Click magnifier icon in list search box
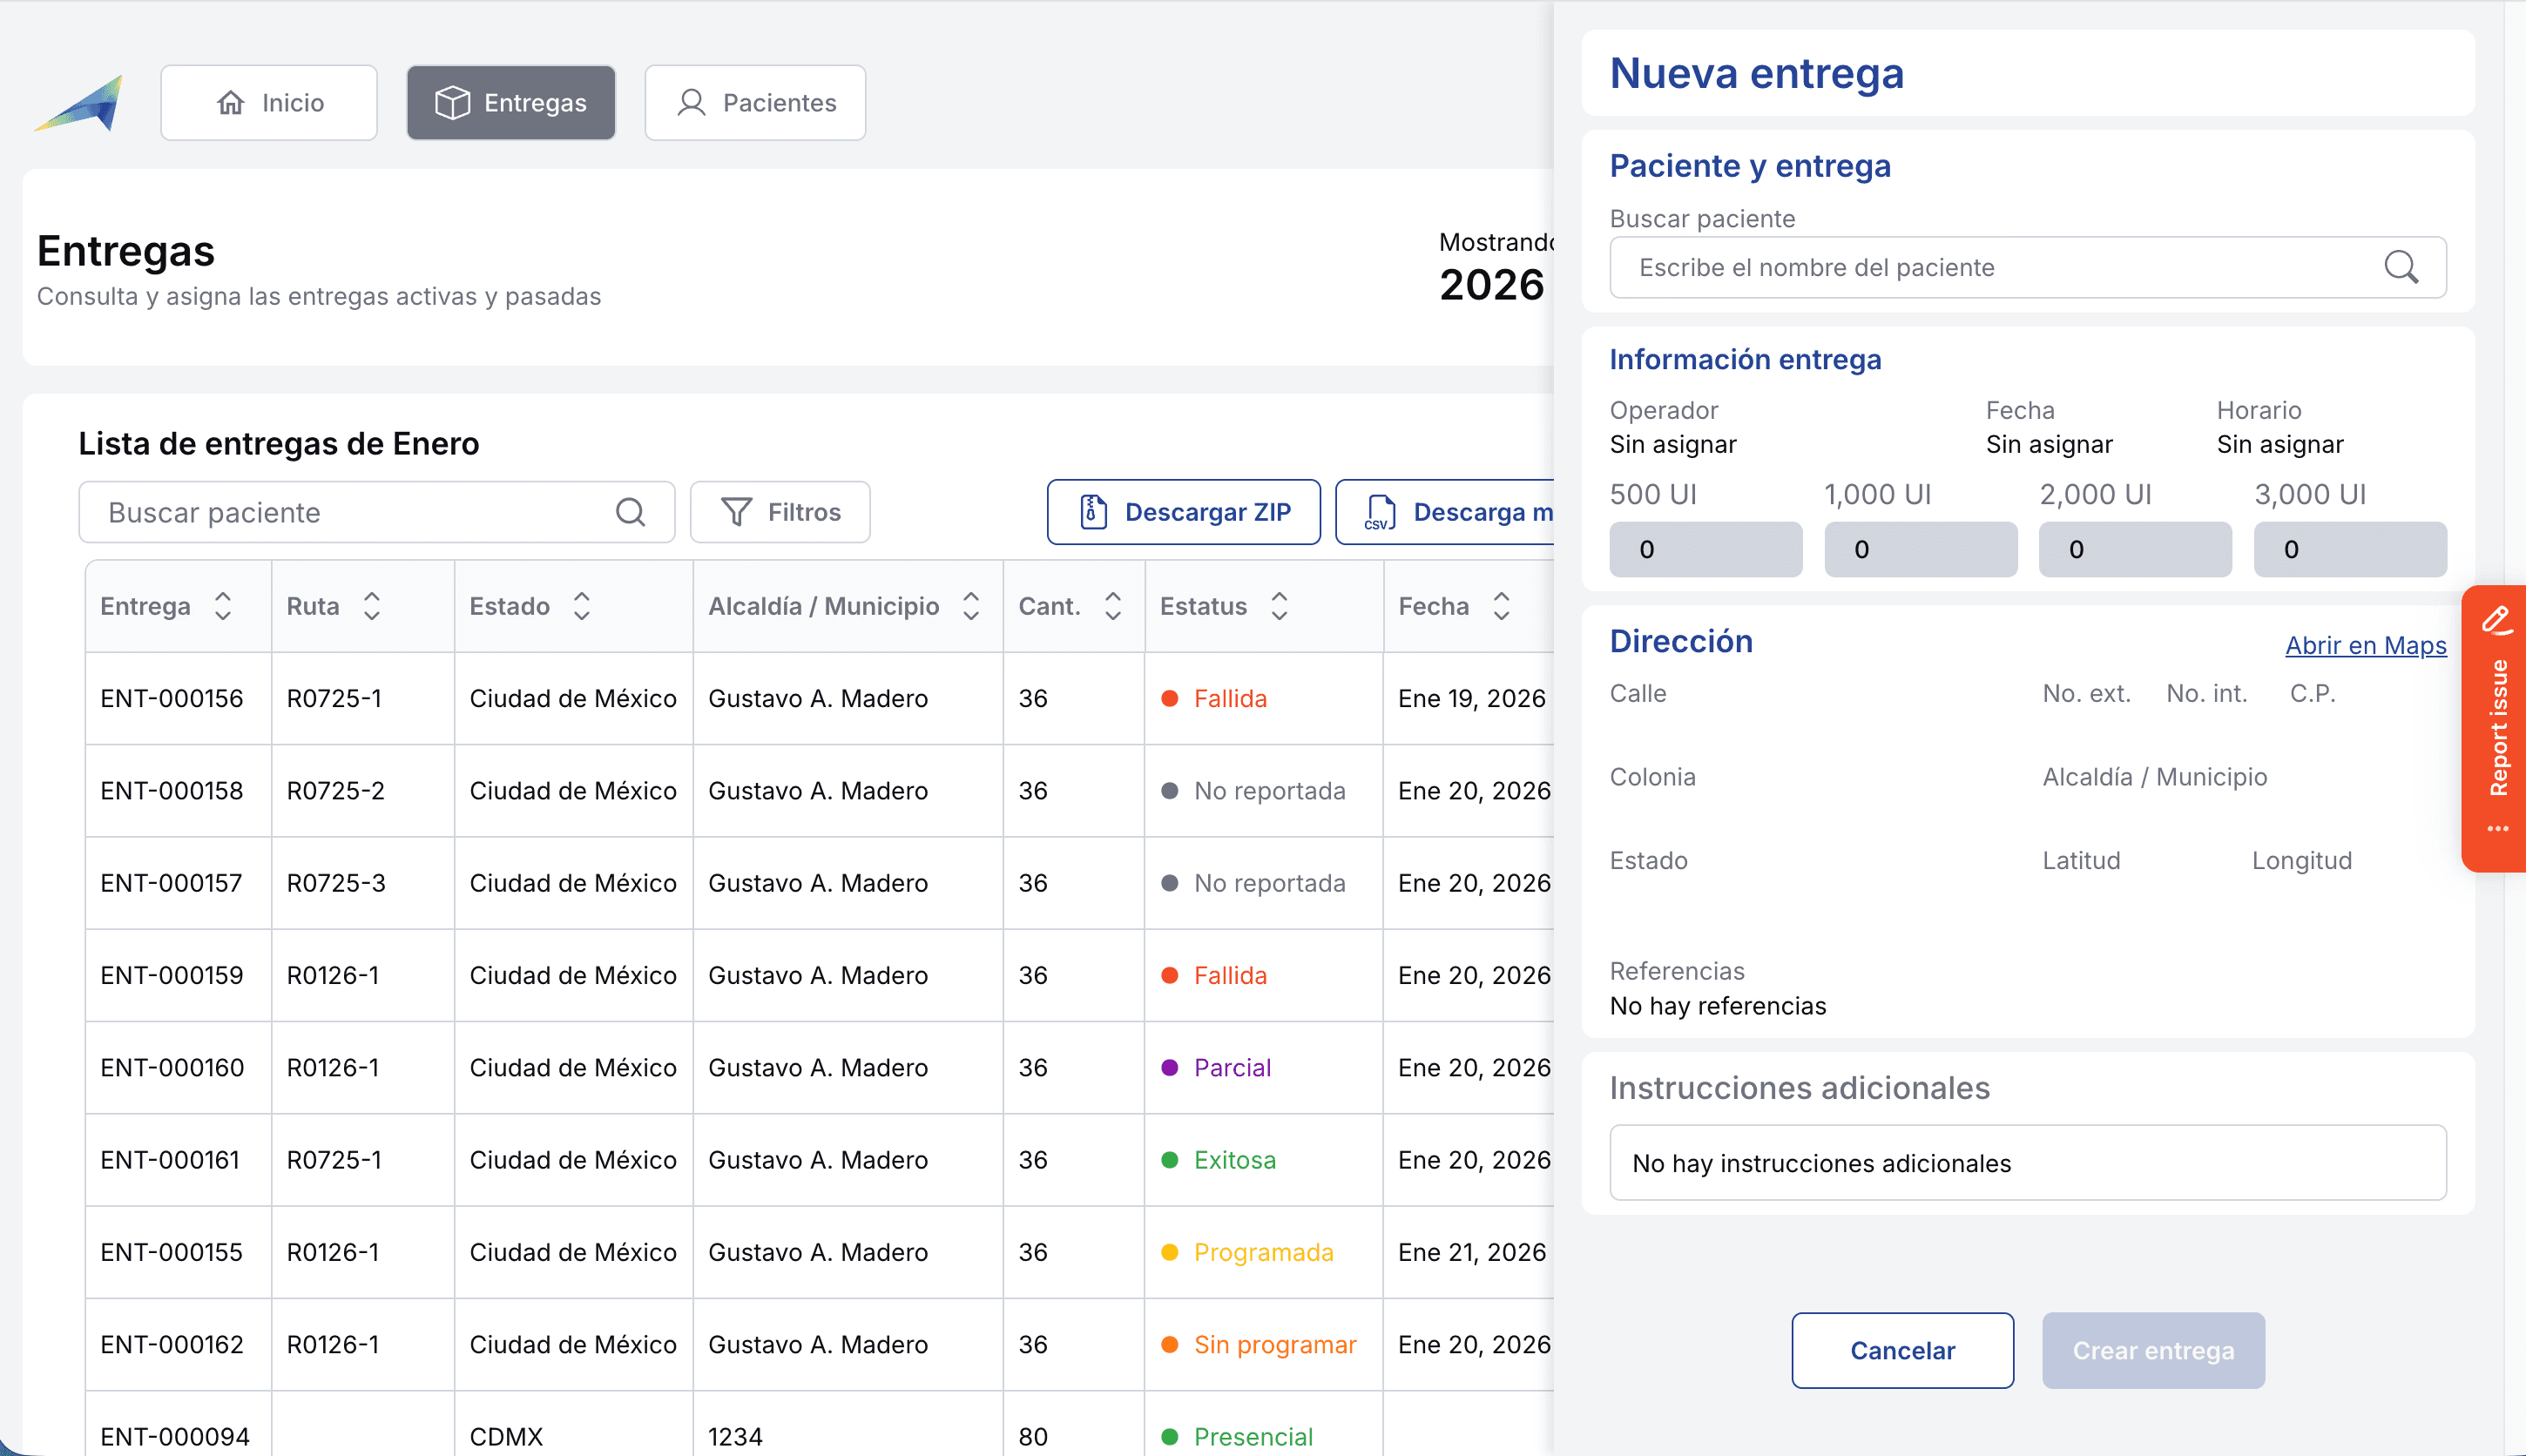Viewport: 2526px width, 1456px height. click(x=630, y=512)
